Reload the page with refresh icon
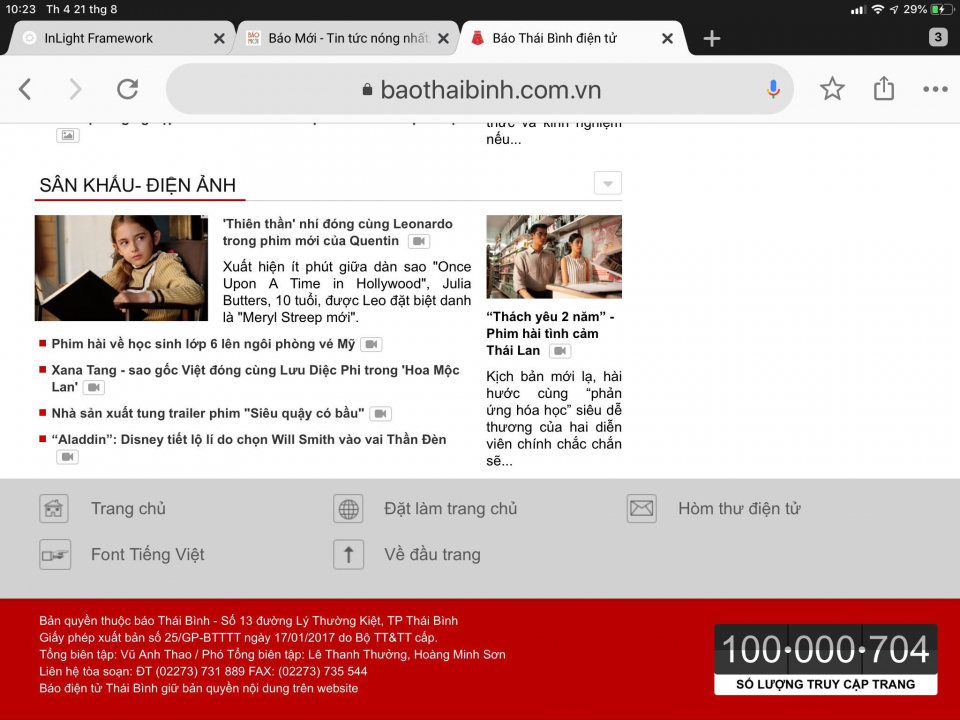This screenshot has width=960, height=720. tap(127, 89)
